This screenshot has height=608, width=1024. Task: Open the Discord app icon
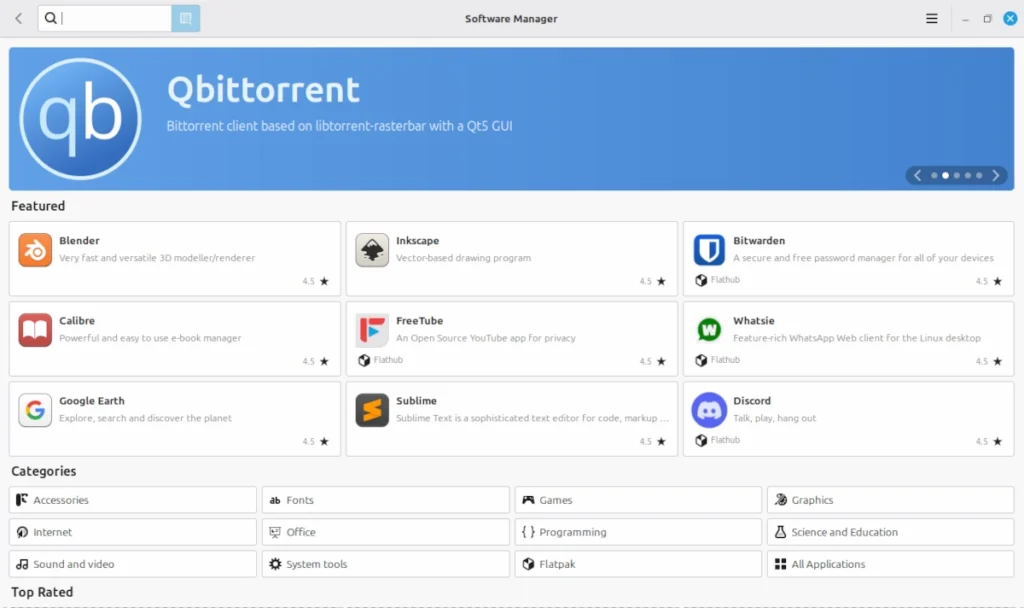pyautogui.click(x=709, y=410)
